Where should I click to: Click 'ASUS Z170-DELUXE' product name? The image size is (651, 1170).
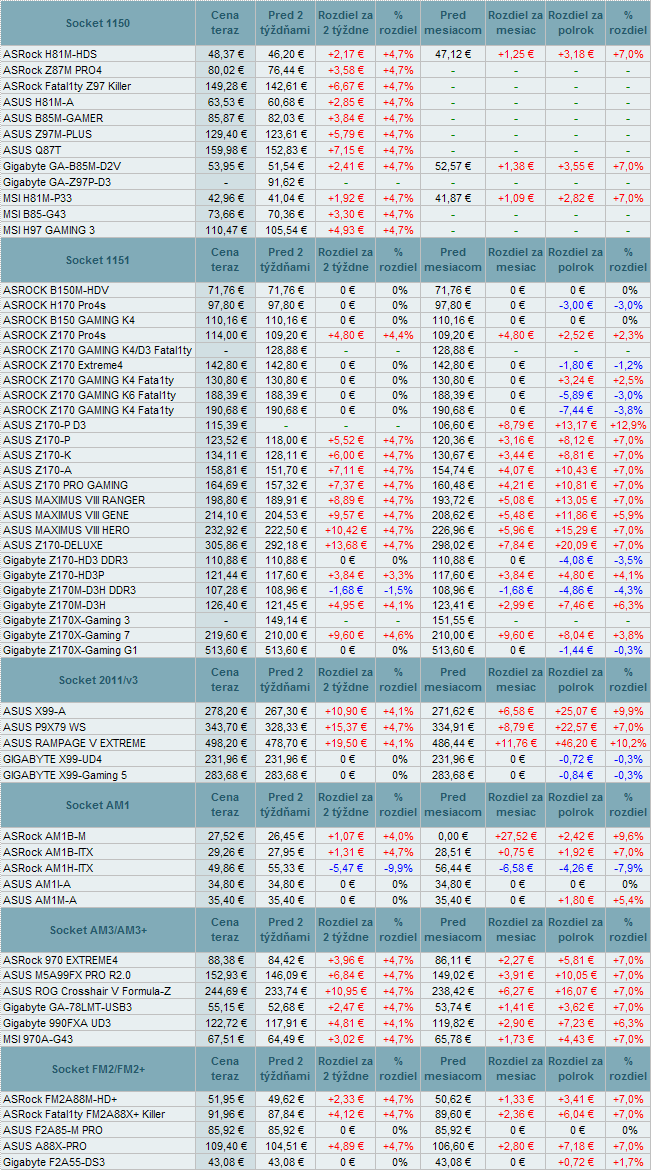(x=51, y=545)
